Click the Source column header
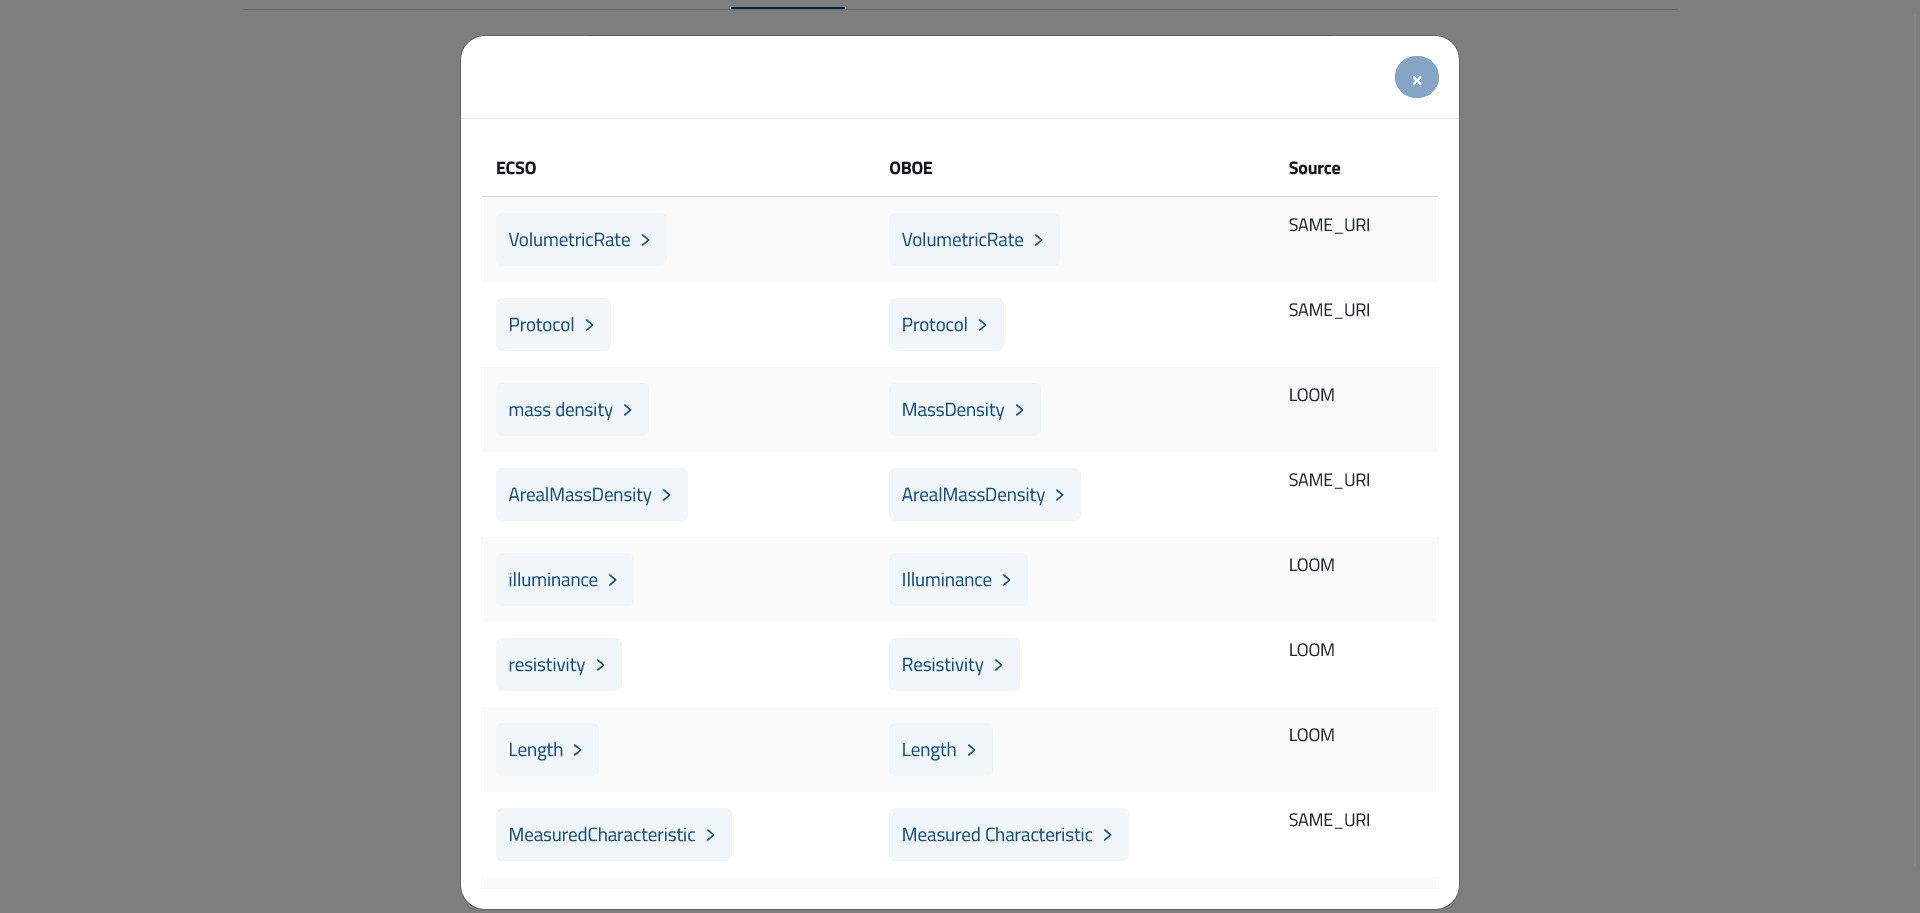This screenshot has height=913, width=1920. pos(1314,168)
